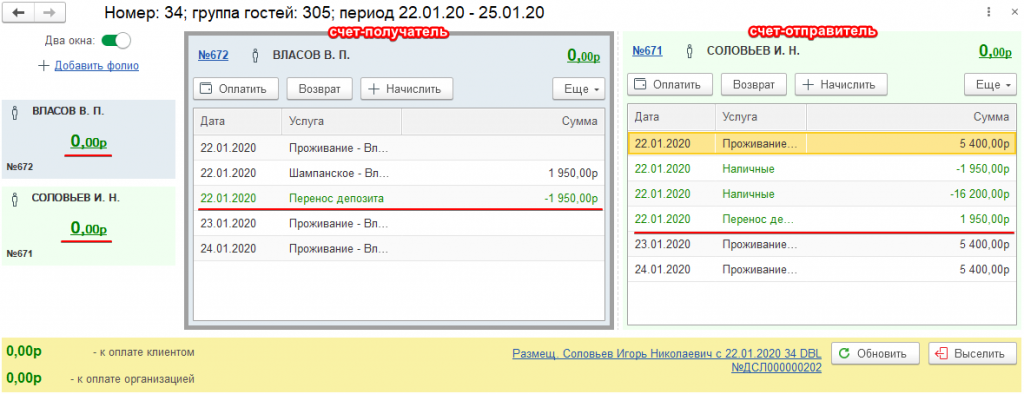Click the Обновить refresh button
The image size is (1024, 394).
coord(875,353)
